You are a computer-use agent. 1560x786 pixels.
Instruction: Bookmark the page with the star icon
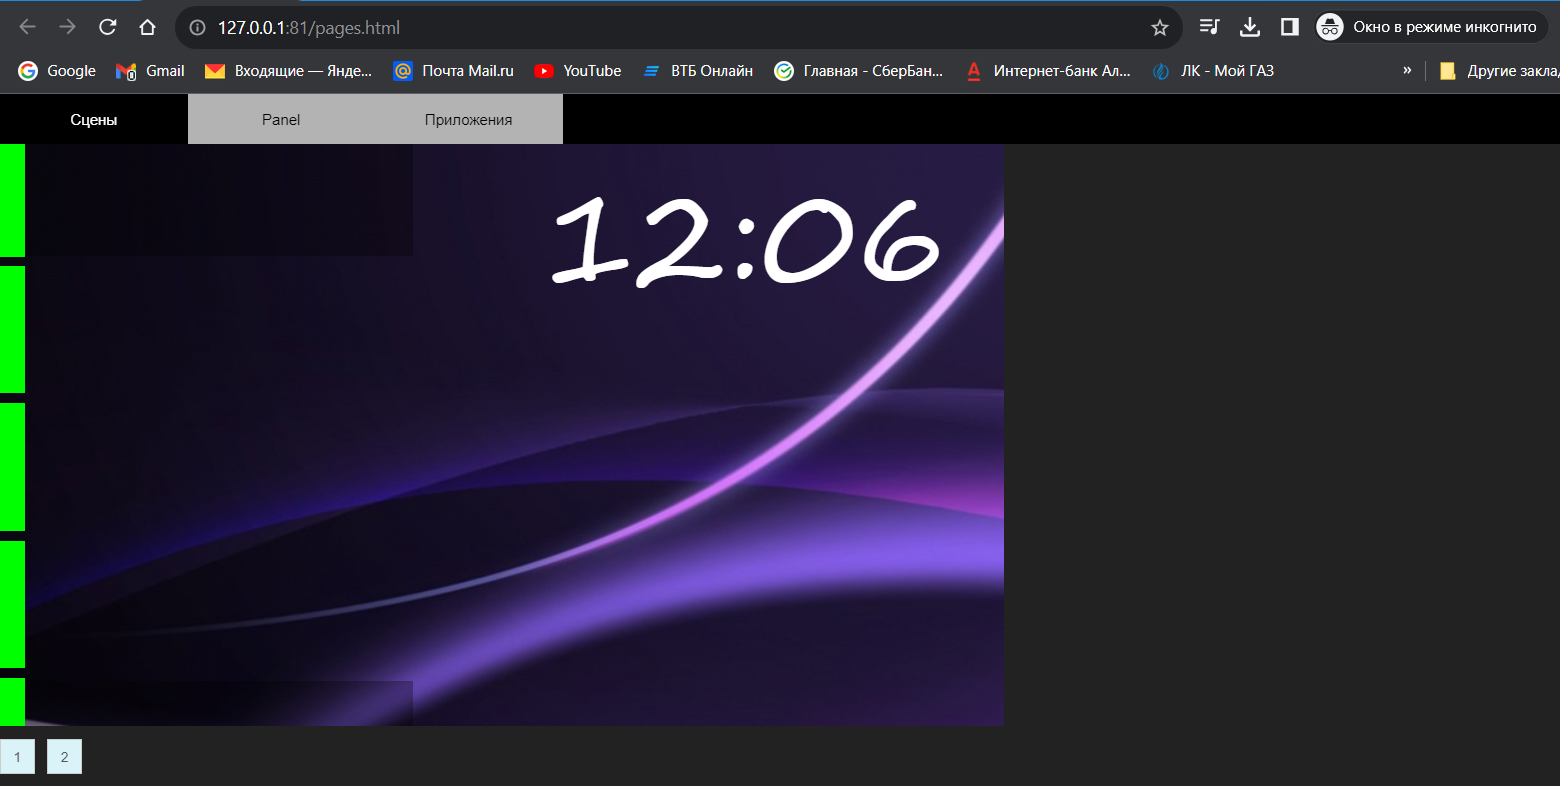pyautogui.click(x=1159, y=27)
